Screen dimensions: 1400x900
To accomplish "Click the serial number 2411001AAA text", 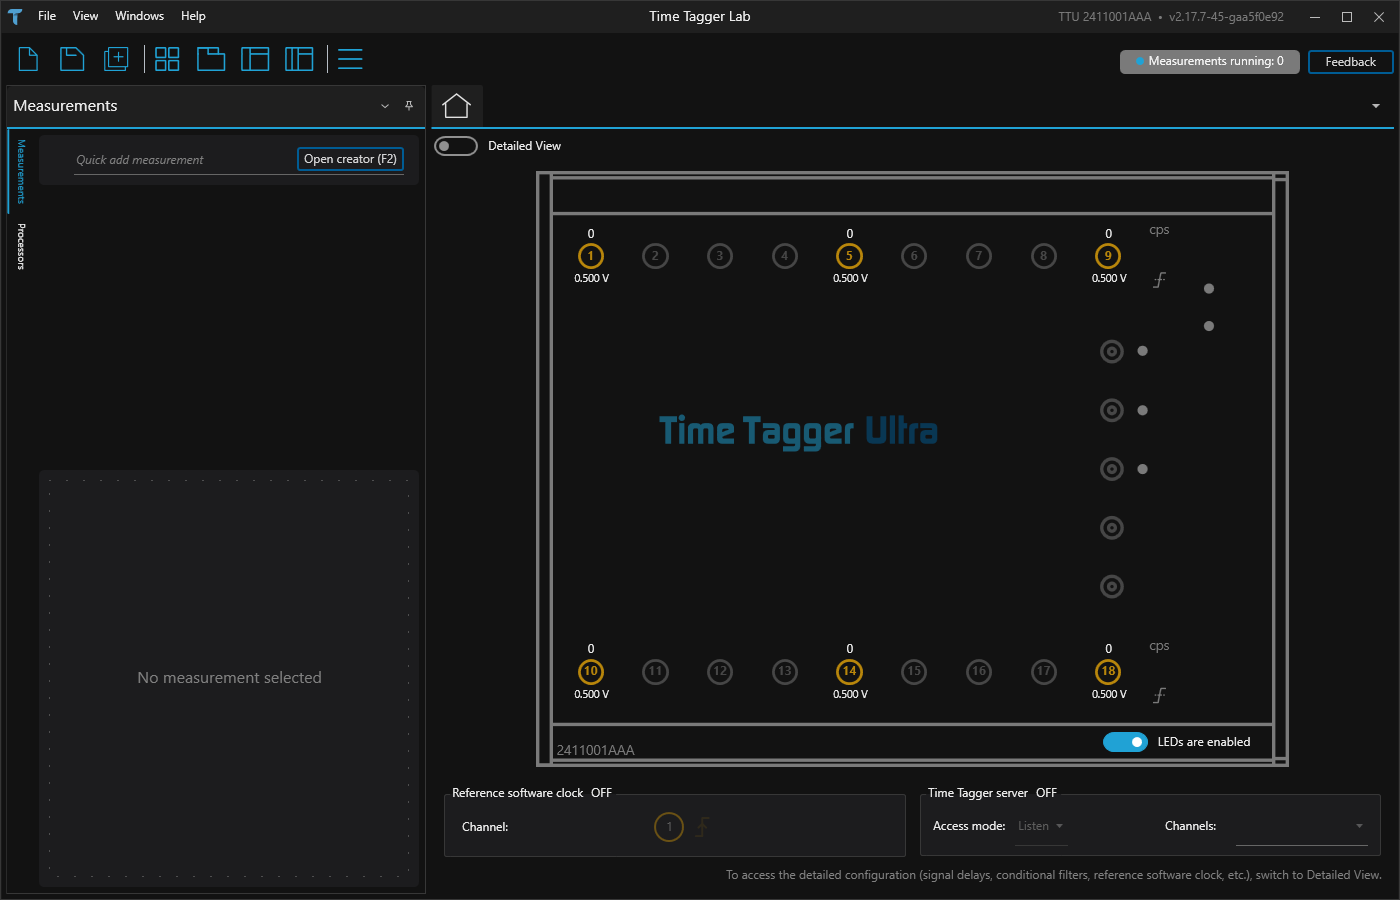I will 595,750.
